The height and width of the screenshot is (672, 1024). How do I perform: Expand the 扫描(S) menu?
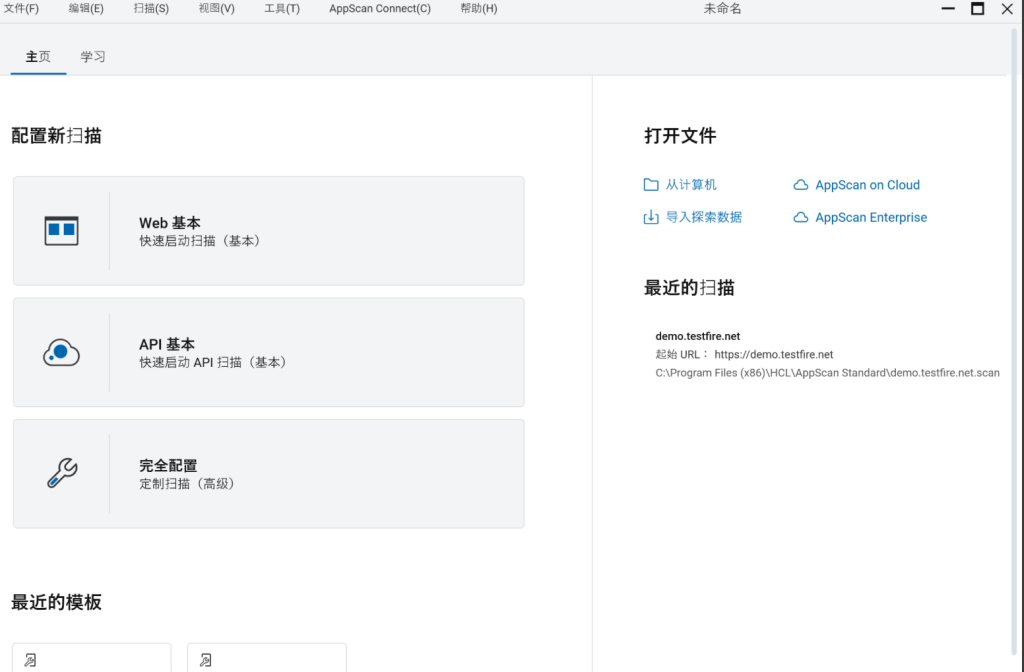pyautogui.click(x=150, y=8)
